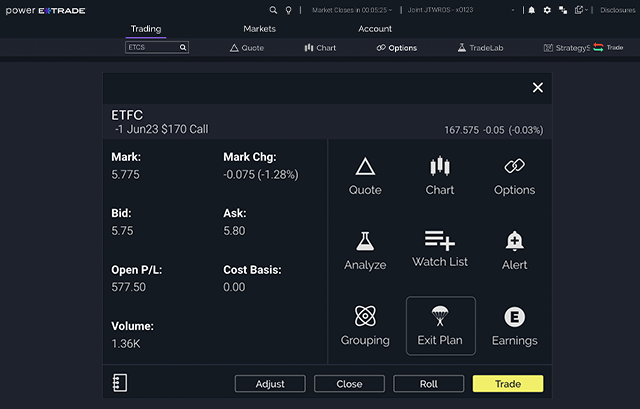The height and width of the screenshot is (409, 640).
Task: Open the Chart candlestick tile
Action: coord(440,176)
